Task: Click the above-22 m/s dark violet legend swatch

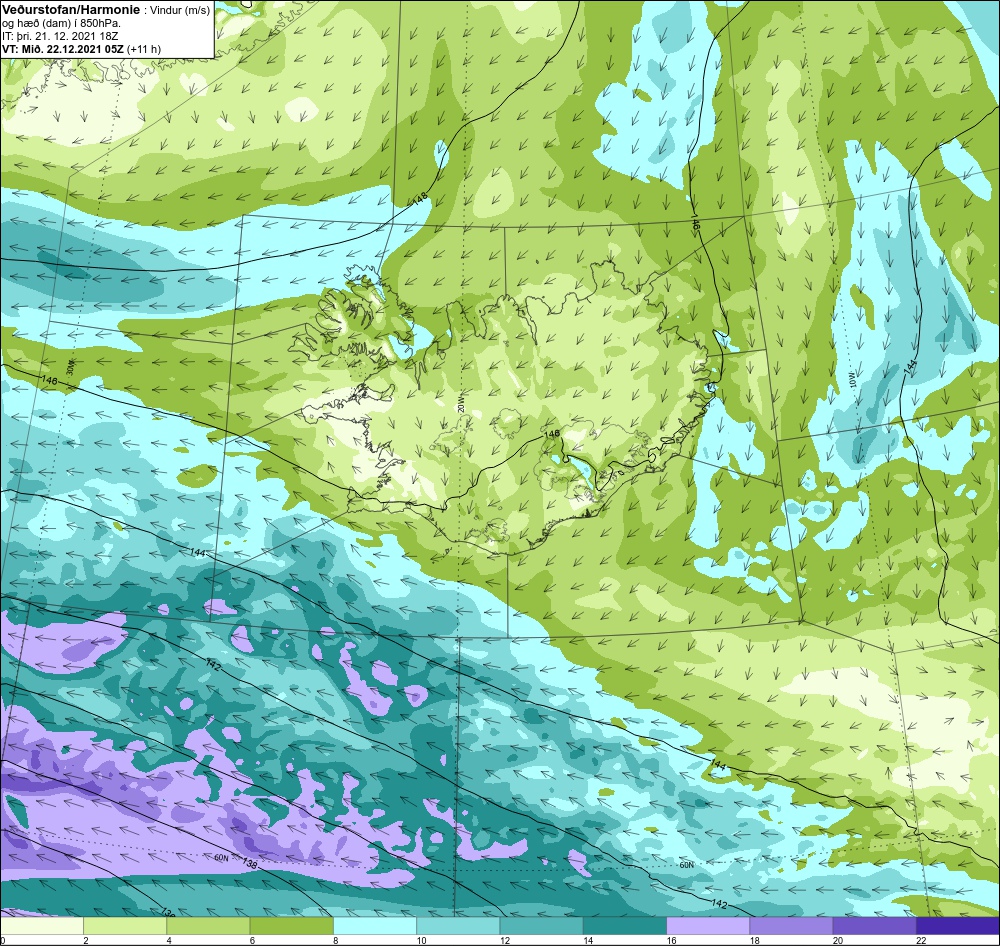Action: pyautogui.click(x=958, y=926)
